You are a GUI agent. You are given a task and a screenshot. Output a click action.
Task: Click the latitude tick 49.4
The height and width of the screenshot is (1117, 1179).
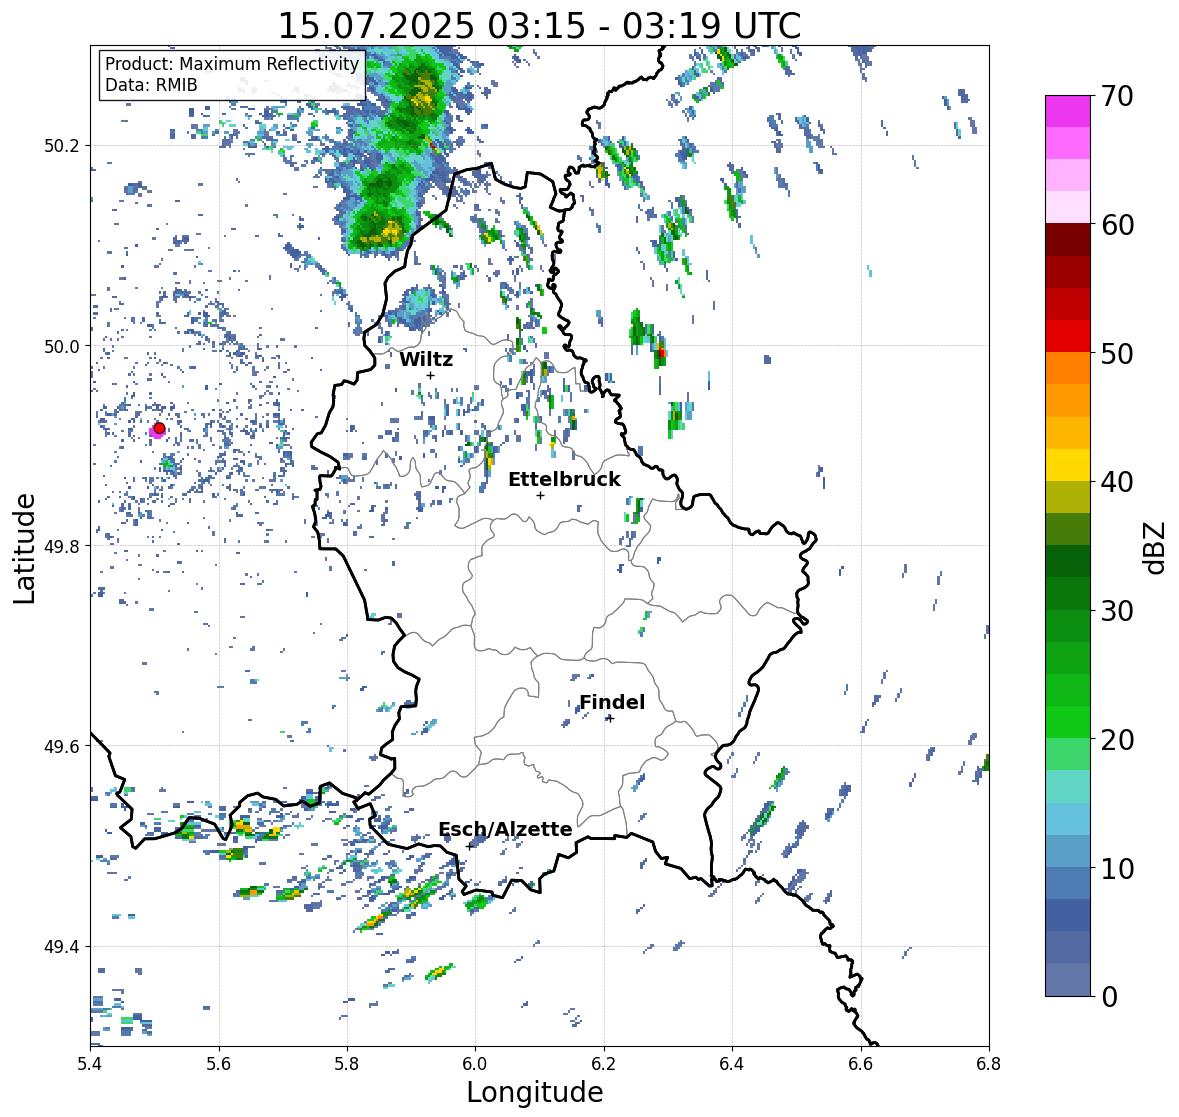[x=62, y=947]
